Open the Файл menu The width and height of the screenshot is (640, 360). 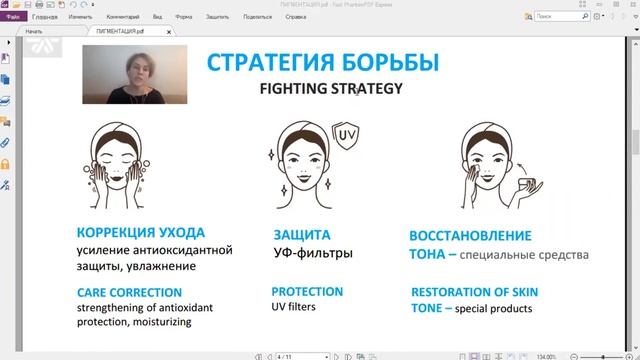[13, 17]
